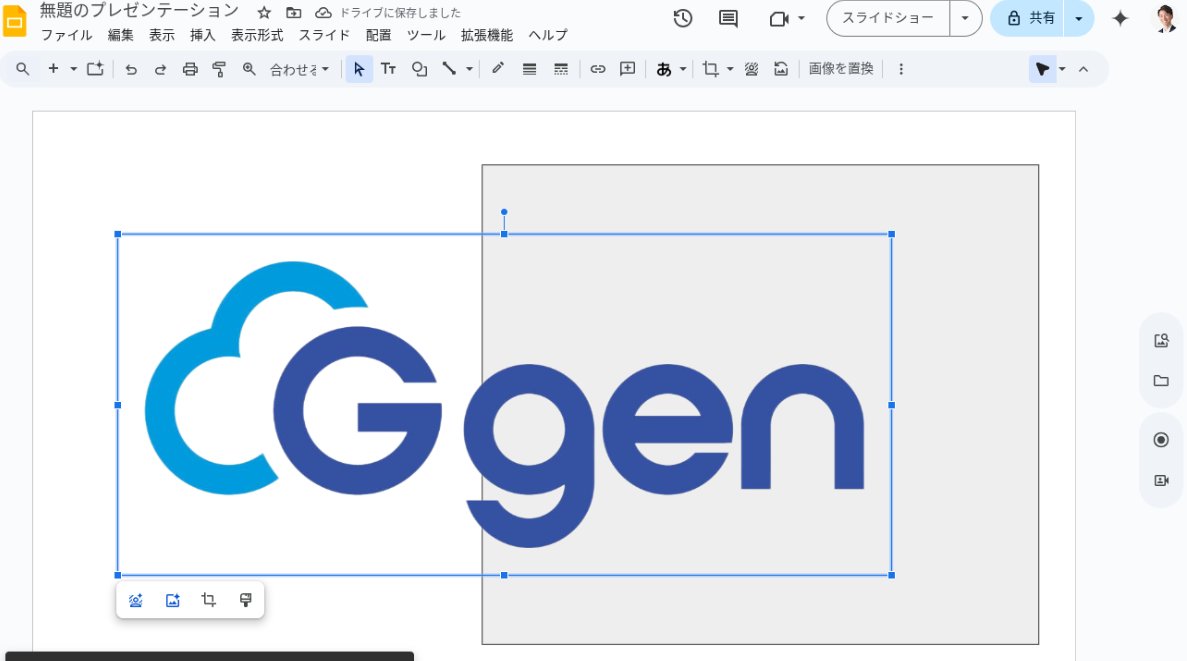
Task: Choose the line drawing tool
Action: pyautogui.click(x=450, y=69)
